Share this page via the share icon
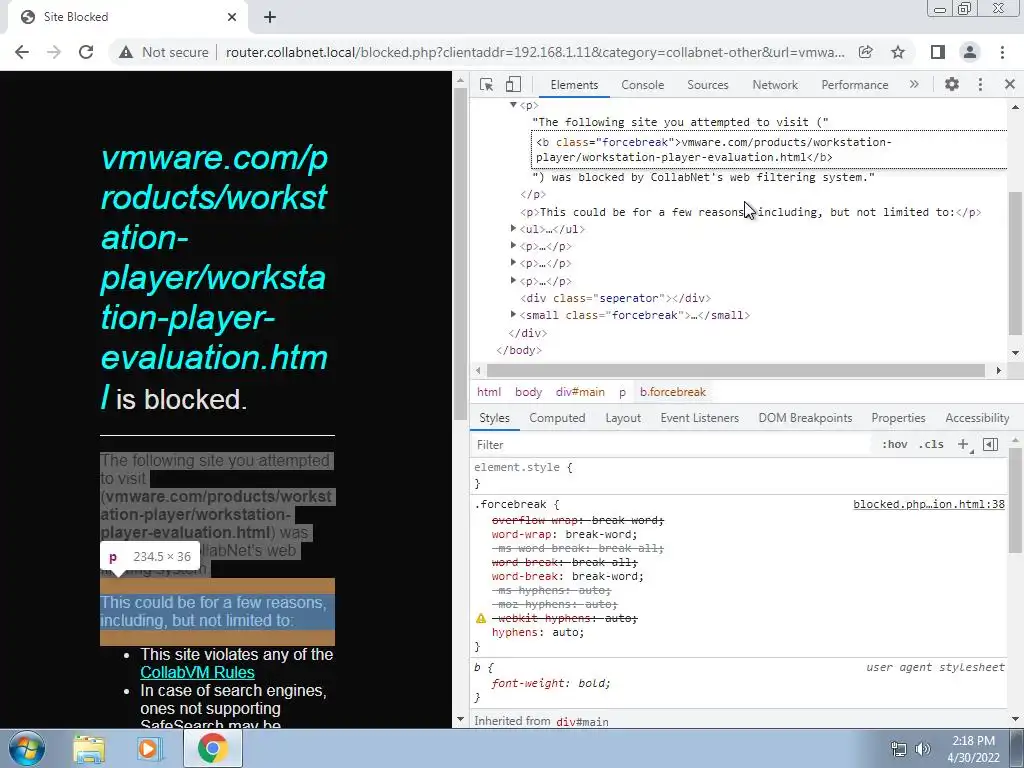Image resolution: width=1024 pixels, height=768 pixels. (x=866, y=52)
